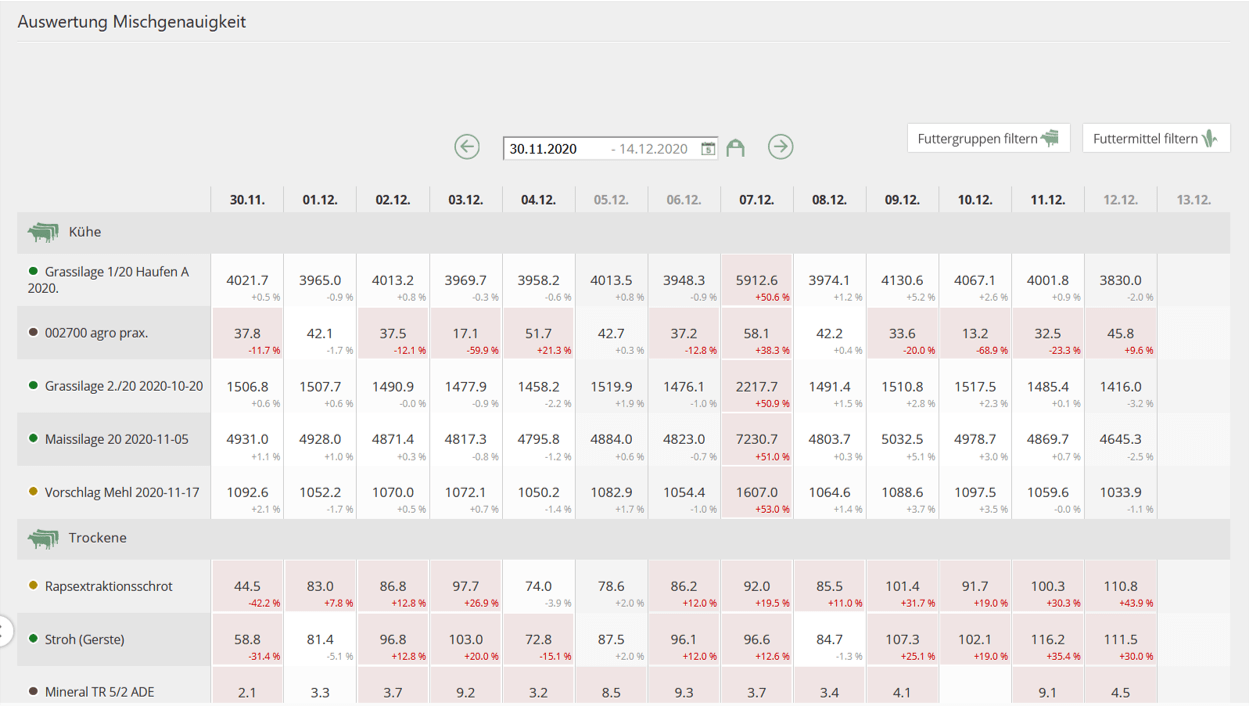Click the dark dot beside 002700 agro prax.
The height and width of the screenshot is (706, 1249).
33,332
